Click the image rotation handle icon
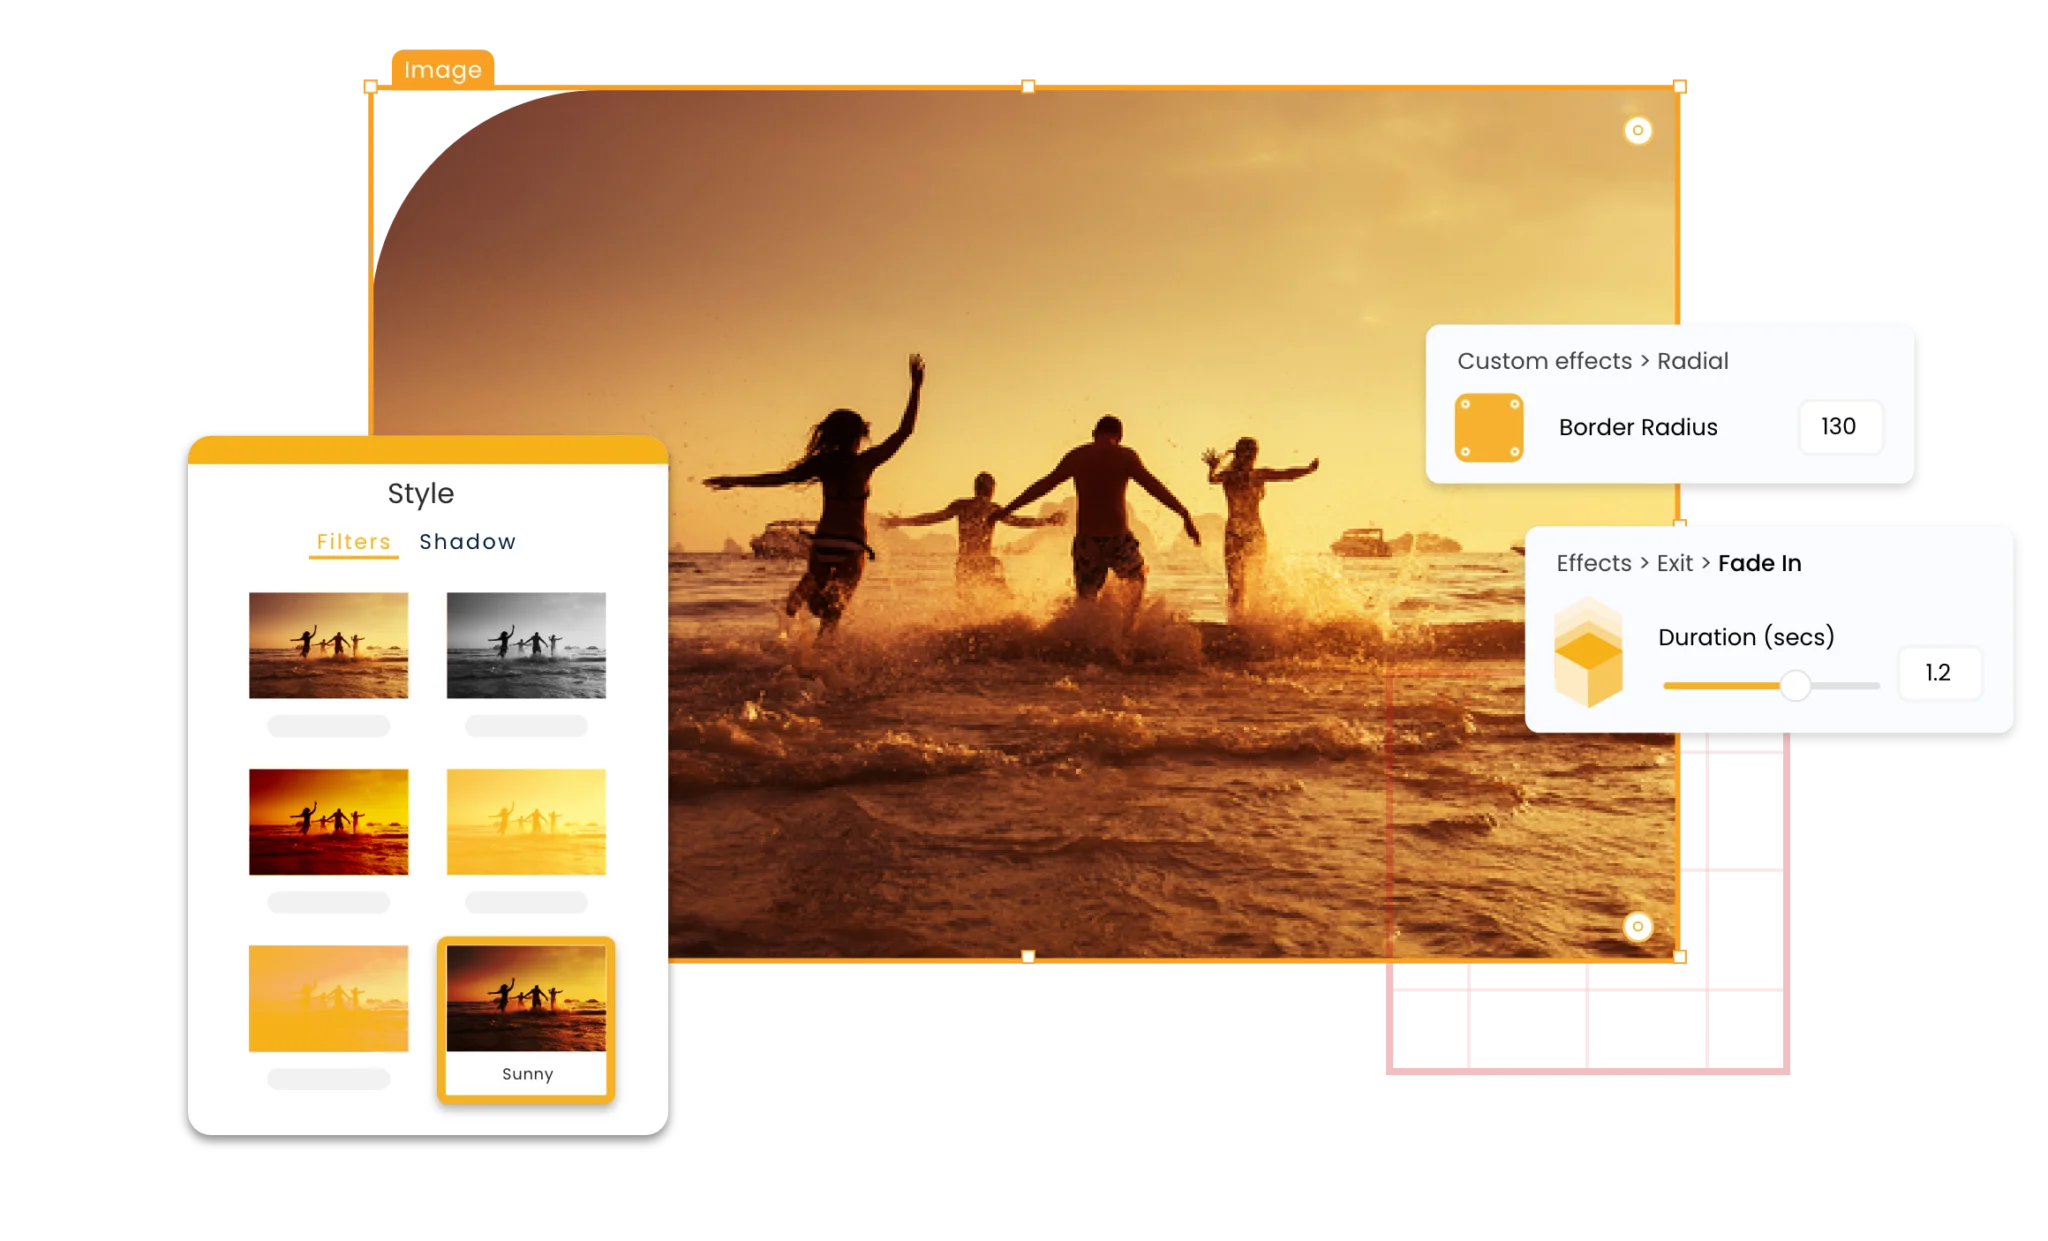 click(1640, 130)
